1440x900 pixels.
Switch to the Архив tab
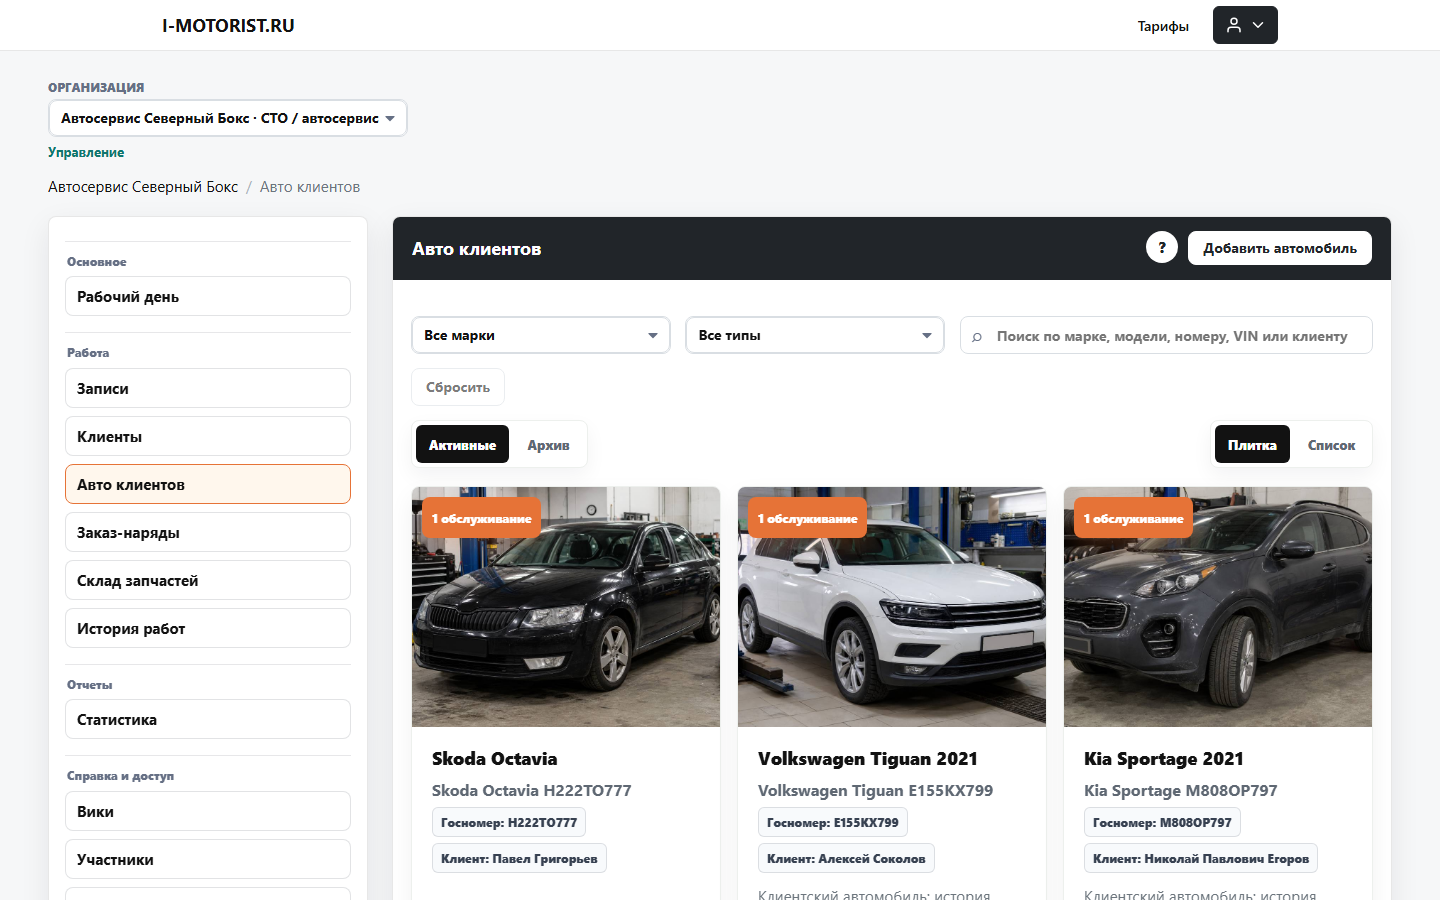(x=548, y=445)
